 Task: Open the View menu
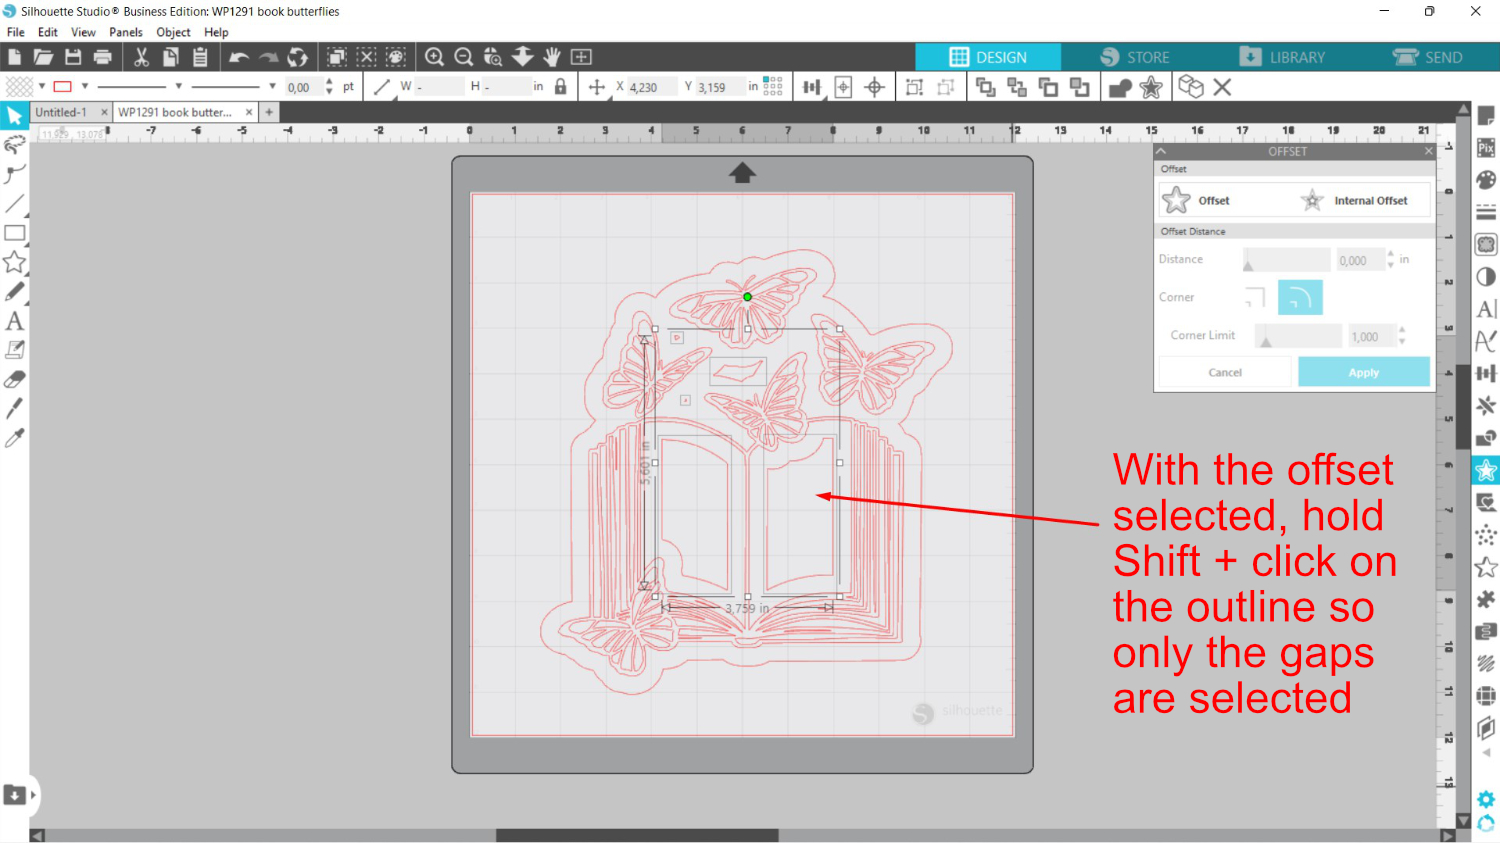[83, 32]
